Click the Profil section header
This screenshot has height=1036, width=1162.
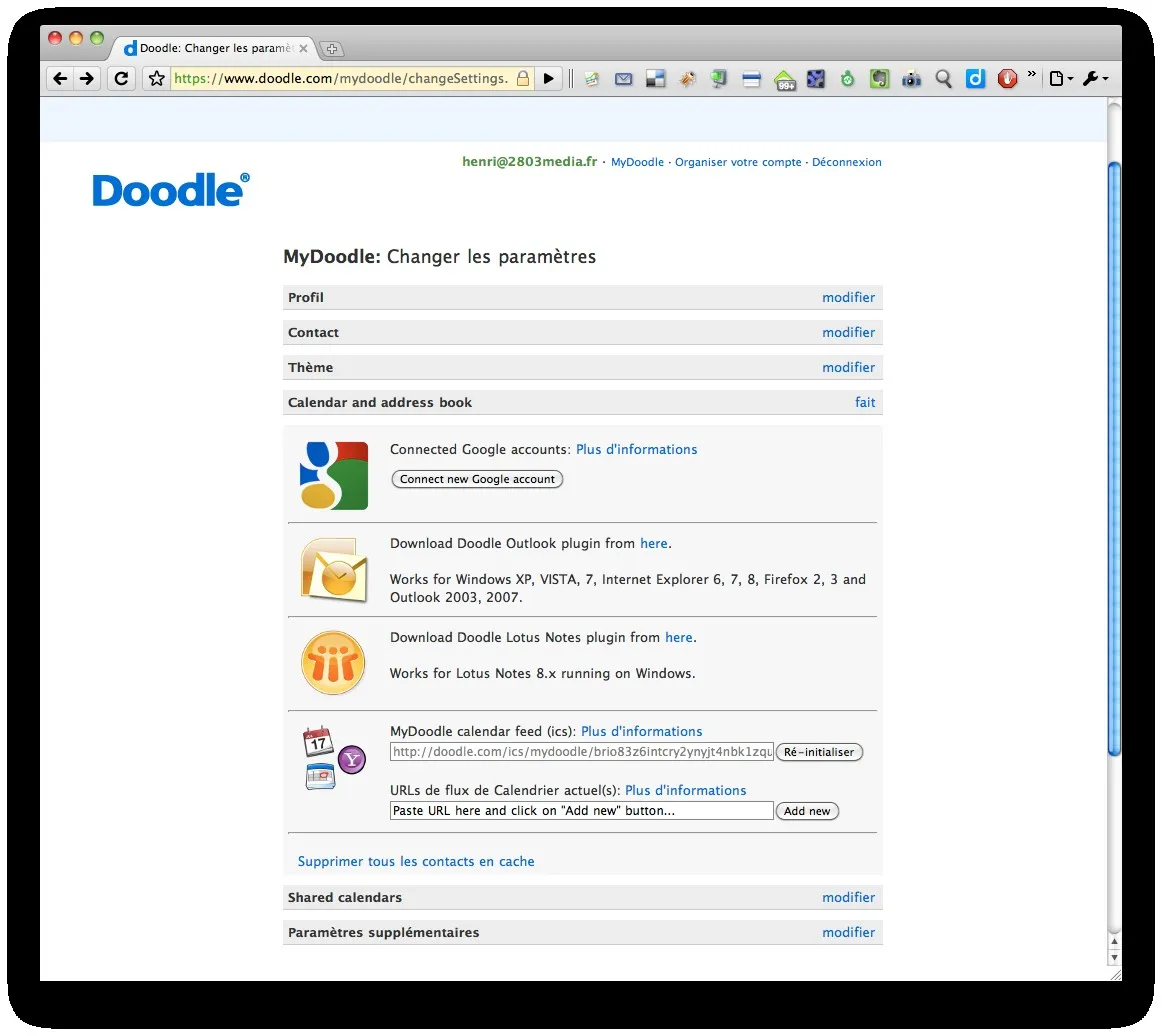click(582, 297)
